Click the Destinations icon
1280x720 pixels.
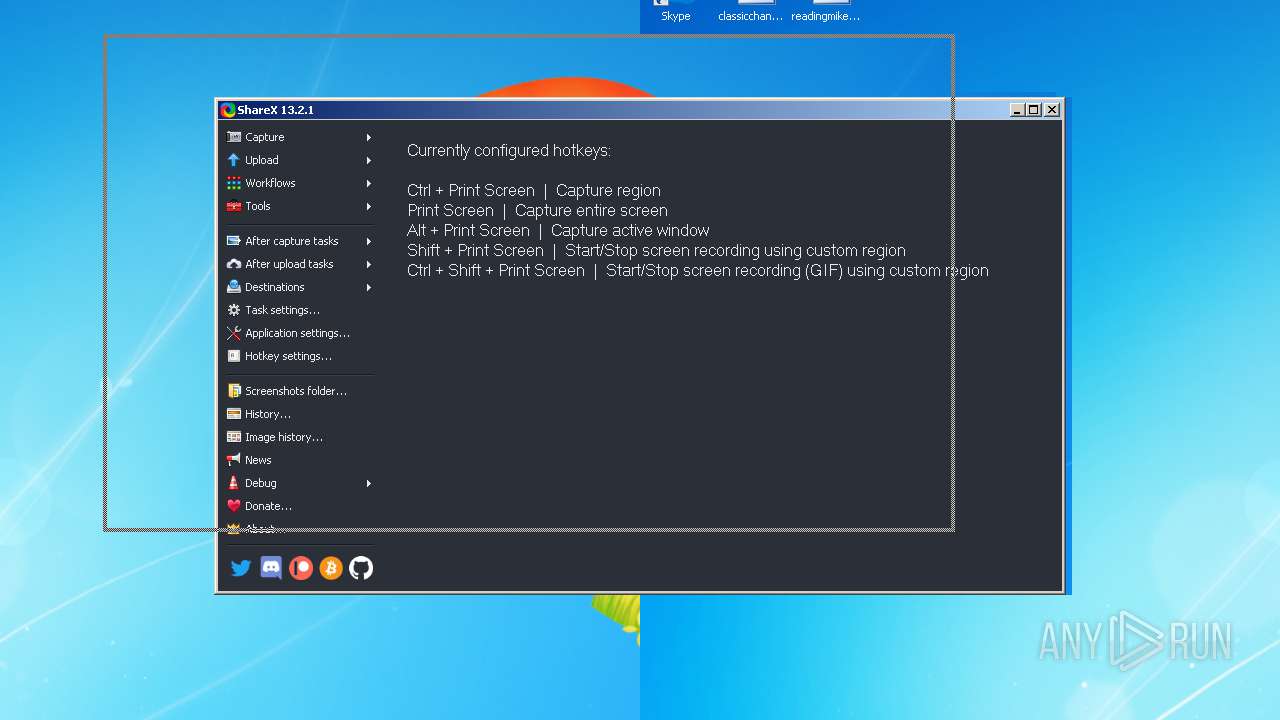coord(234,287)
